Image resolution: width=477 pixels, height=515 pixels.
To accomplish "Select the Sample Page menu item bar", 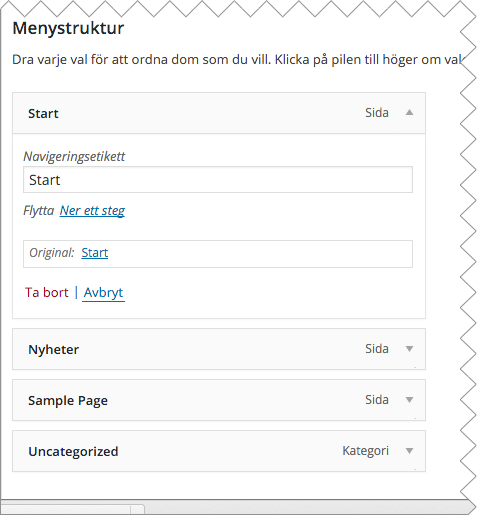I will pyautogui.click(x=219, y=400).
